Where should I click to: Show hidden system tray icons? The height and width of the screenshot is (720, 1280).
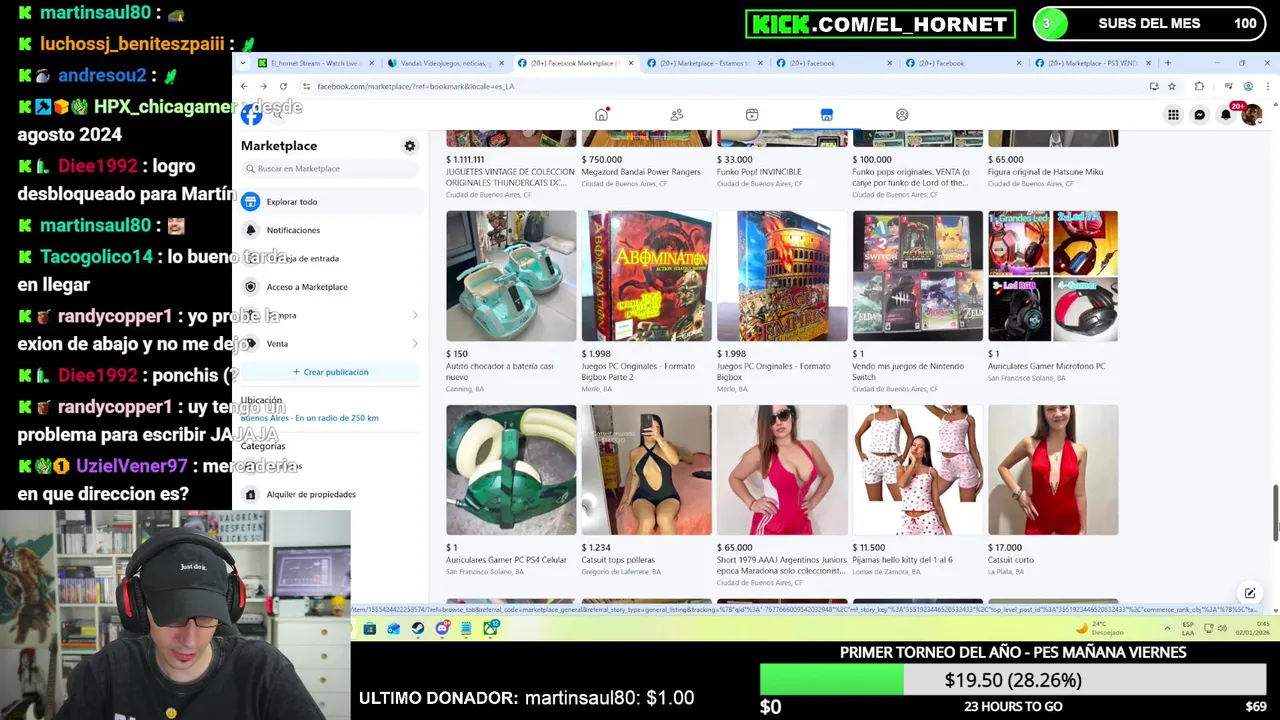1167,628
